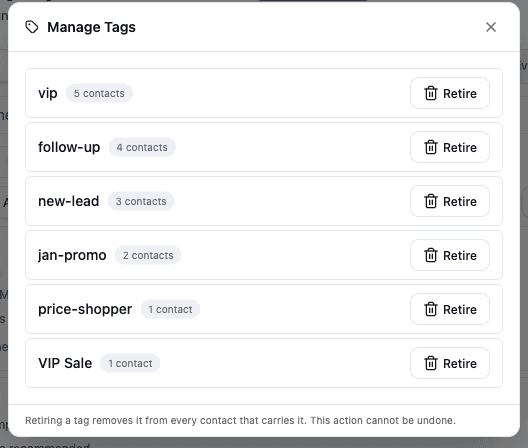Select the VIP Sale tag name
The image size is (528, 448).
pyautogui.click(x=65, y=363)
